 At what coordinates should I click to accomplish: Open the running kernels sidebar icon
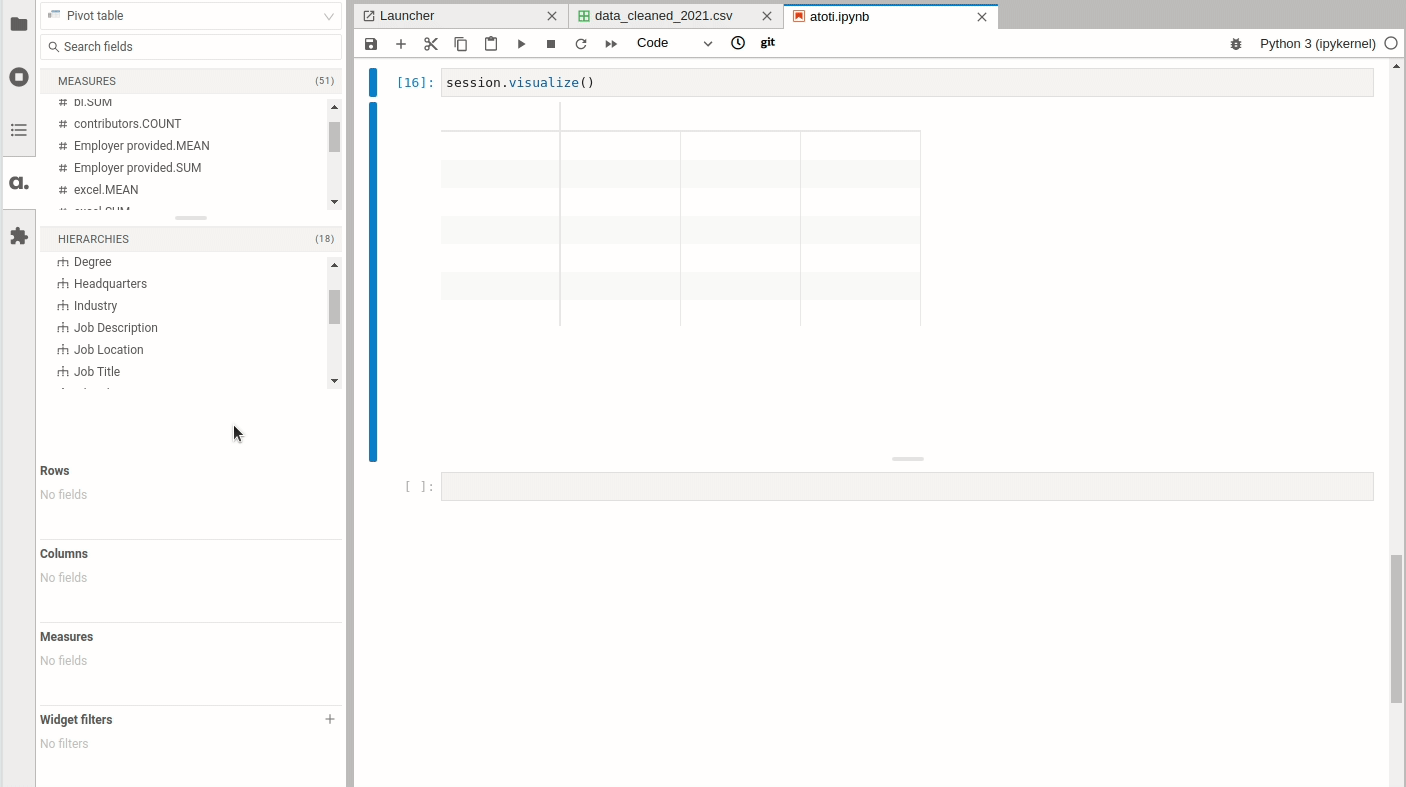point(18,77)
